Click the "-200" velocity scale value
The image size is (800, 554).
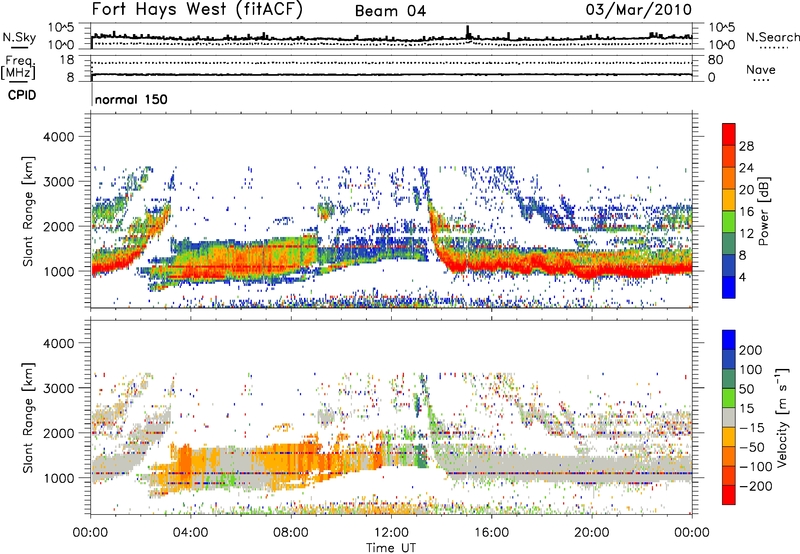coord(756,486)
